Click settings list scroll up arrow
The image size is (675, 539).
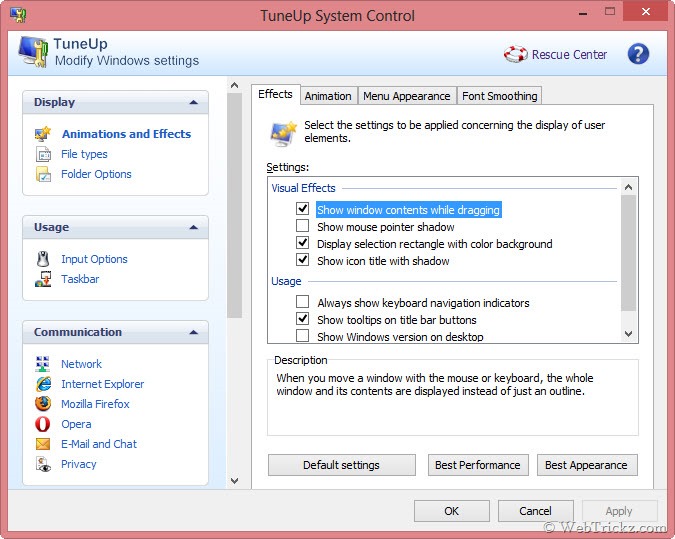click(x=629, y=187)
